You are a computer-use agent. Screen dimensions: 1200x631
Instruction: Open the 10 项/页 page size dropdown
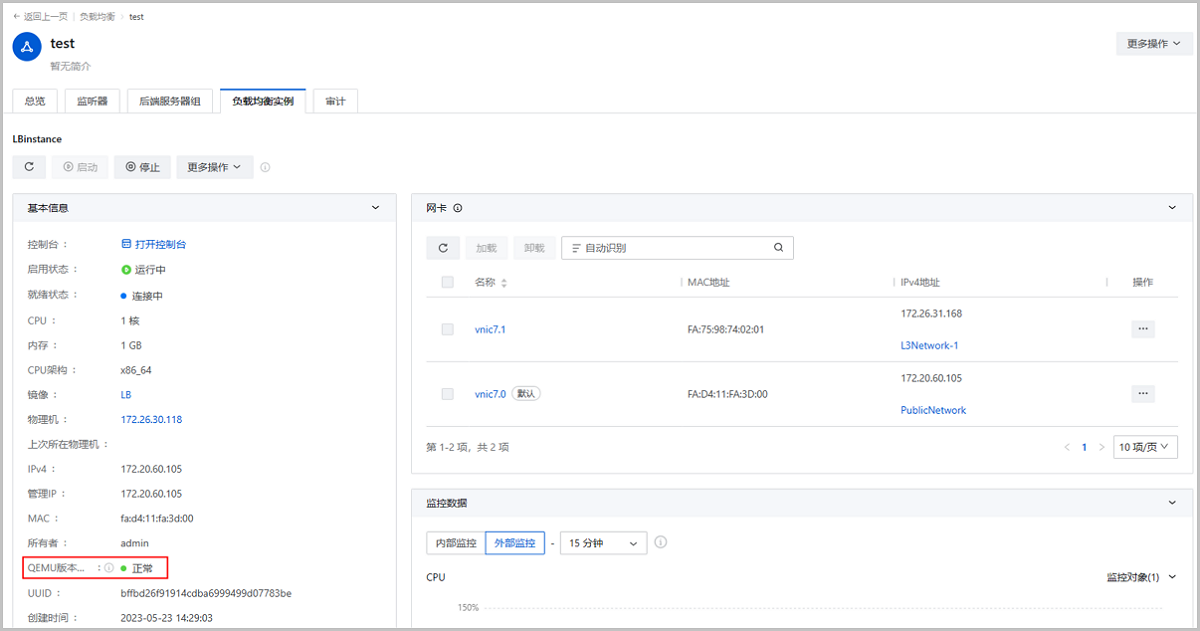coord(1145,447)
